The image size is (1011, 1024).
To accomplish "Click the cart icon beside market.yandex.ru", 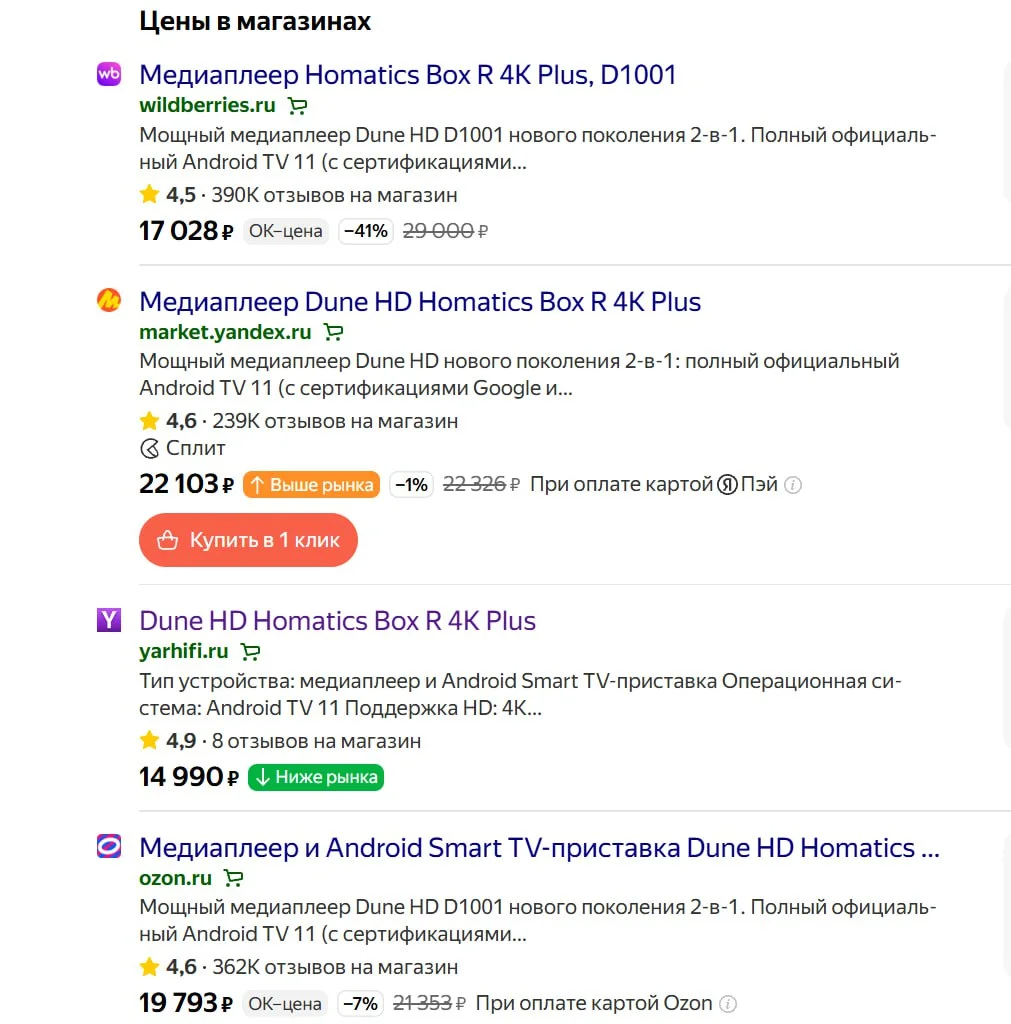I will pyautogui.click(x=334, y=333).
